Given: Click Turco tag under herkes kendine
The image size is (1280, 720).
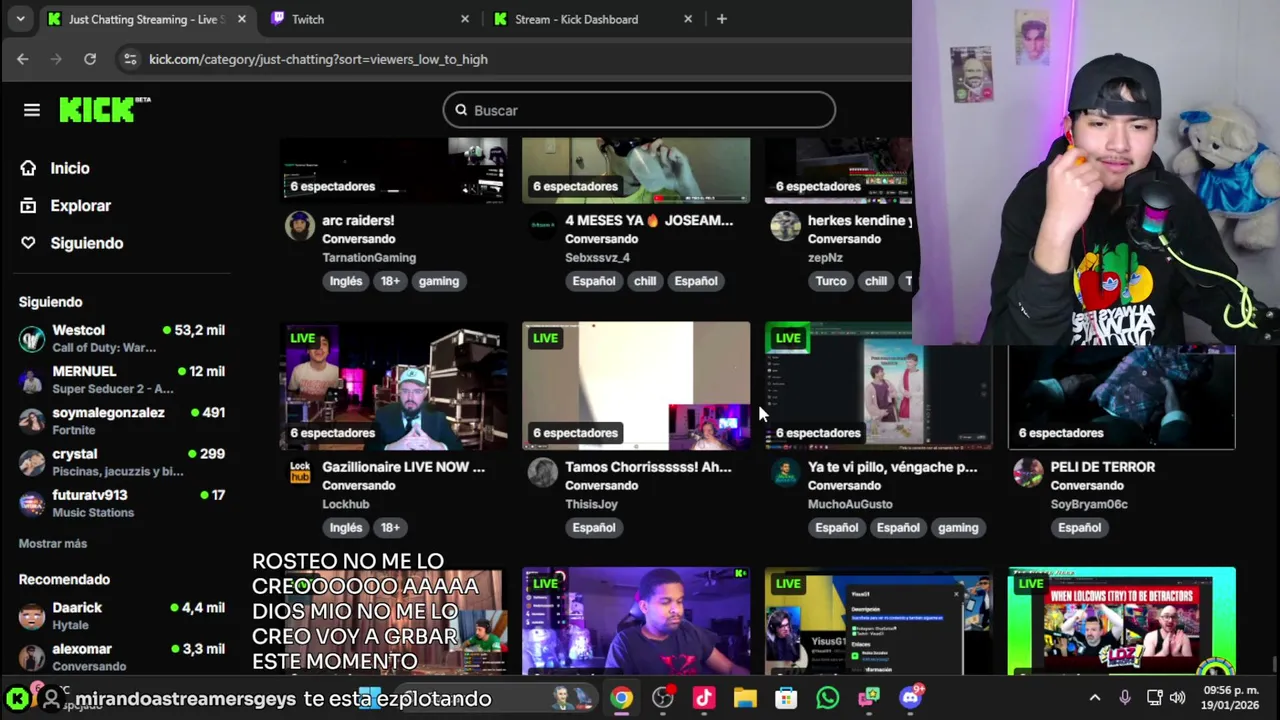Looking at the screenshot, I should 831,281.
